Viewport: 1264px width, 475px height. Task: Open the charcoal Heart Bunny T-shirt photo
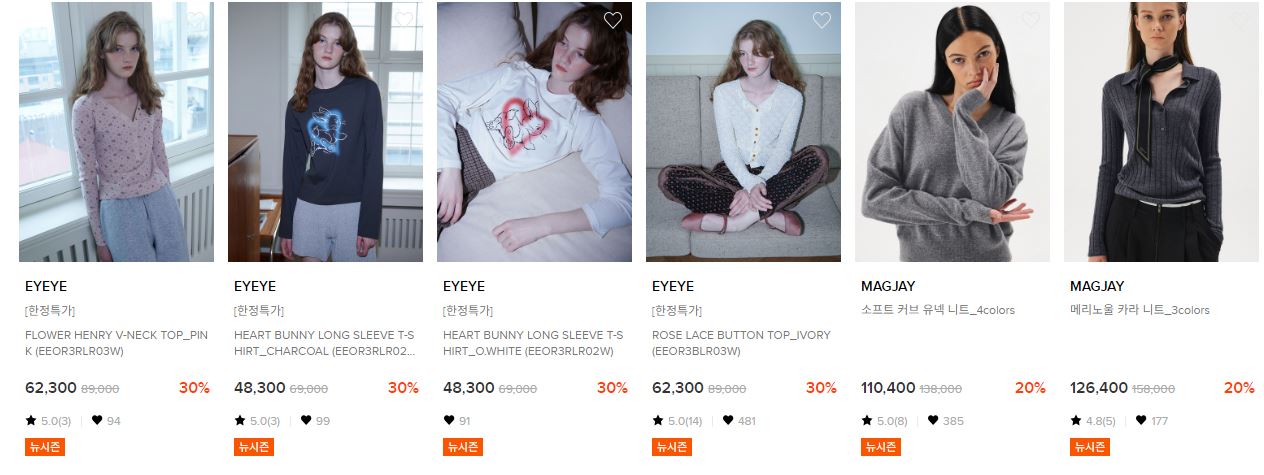[x=325, y=132]
